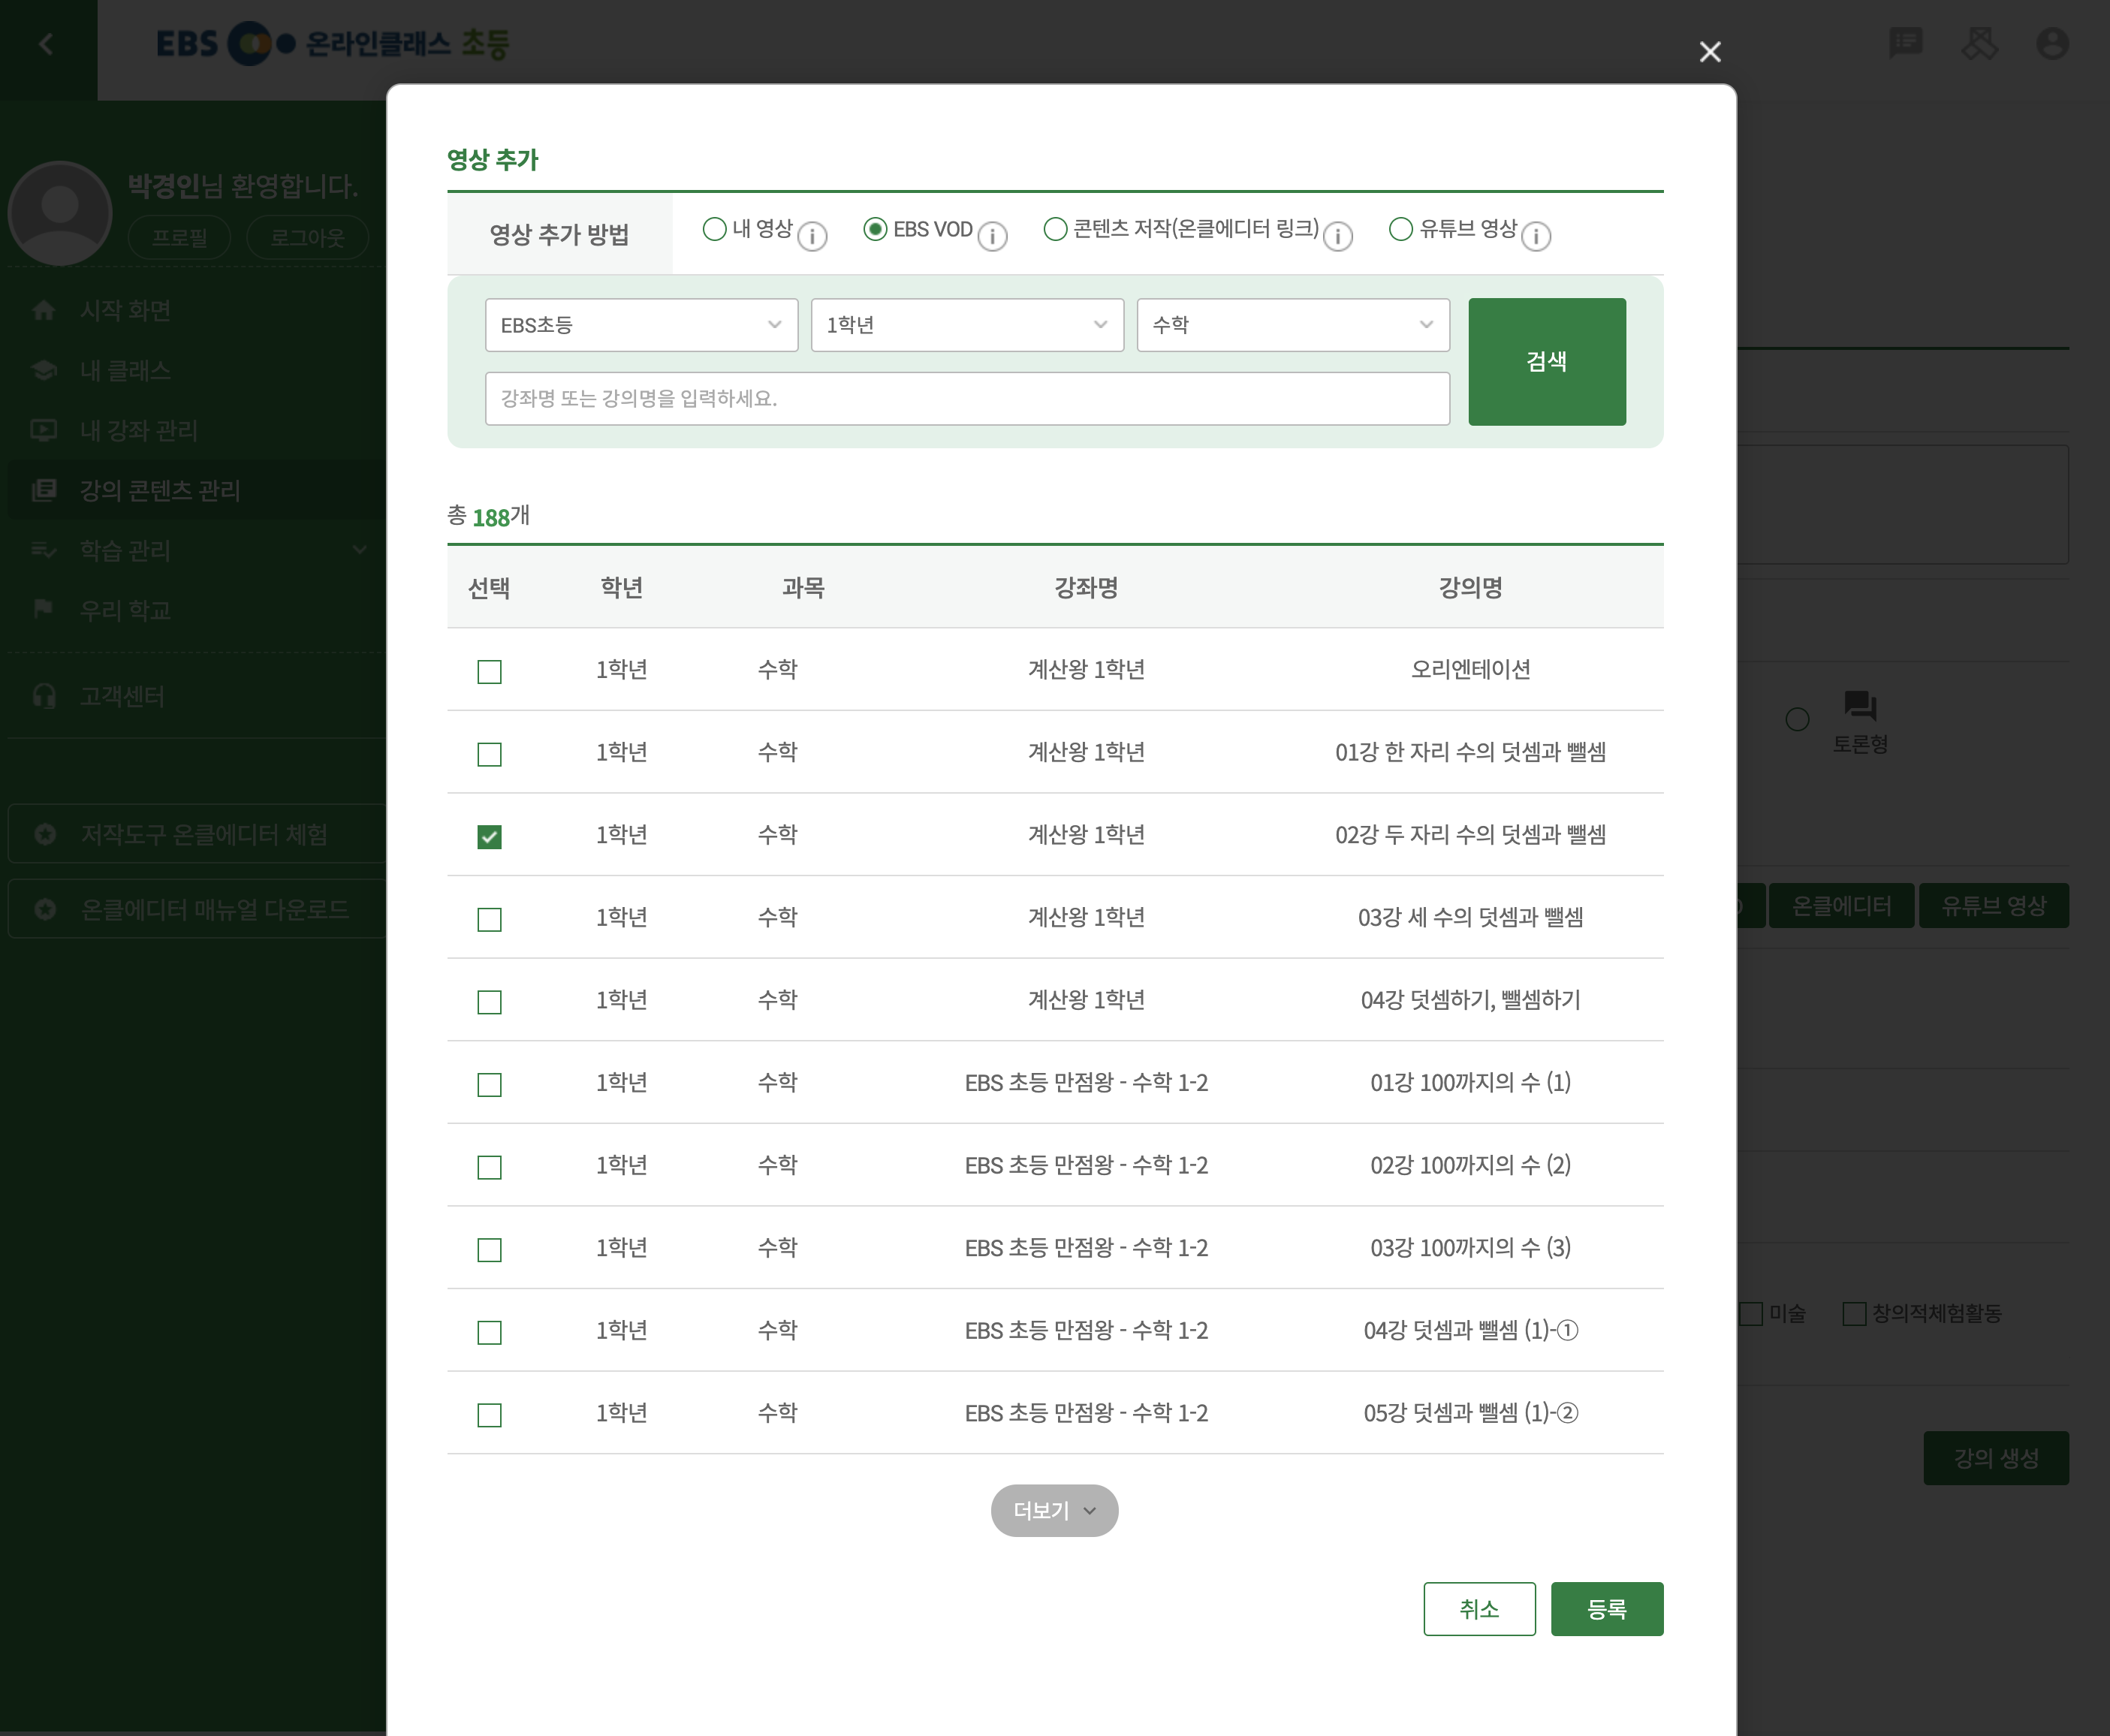Close the 영상 추가 dialog with X
2110x1736 pixels.
[1710, 52]
